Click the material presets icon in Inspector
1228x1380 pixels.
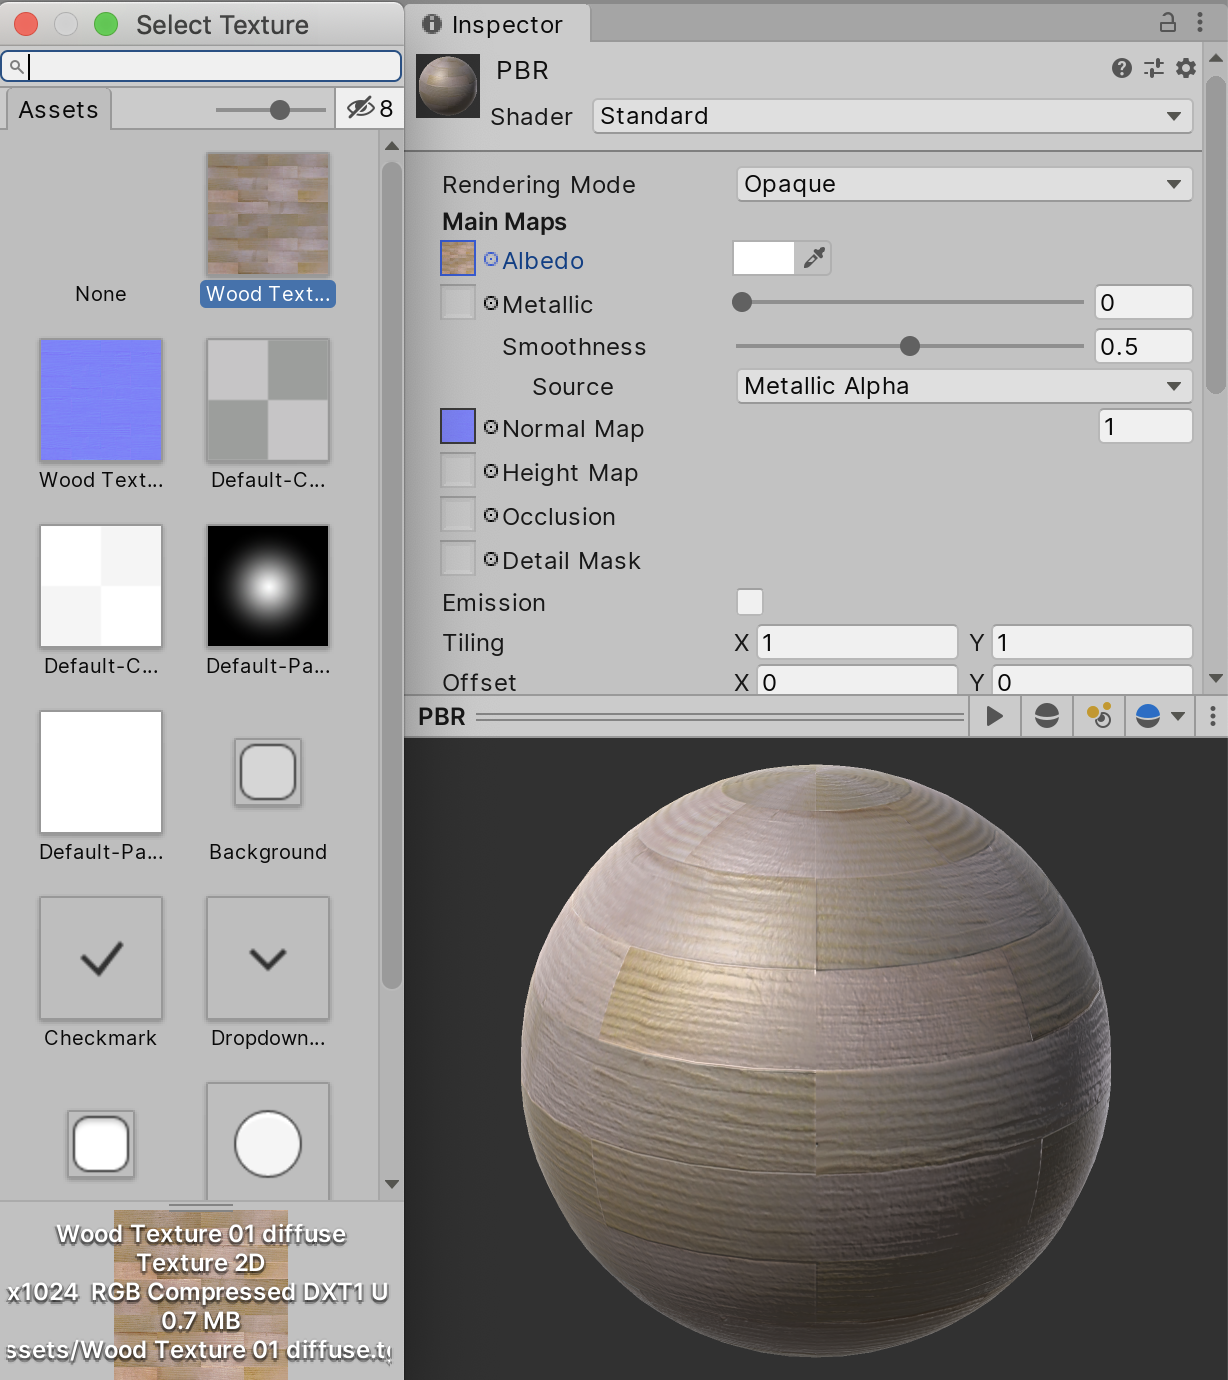pyautogui.click(x=1152, y=69)
